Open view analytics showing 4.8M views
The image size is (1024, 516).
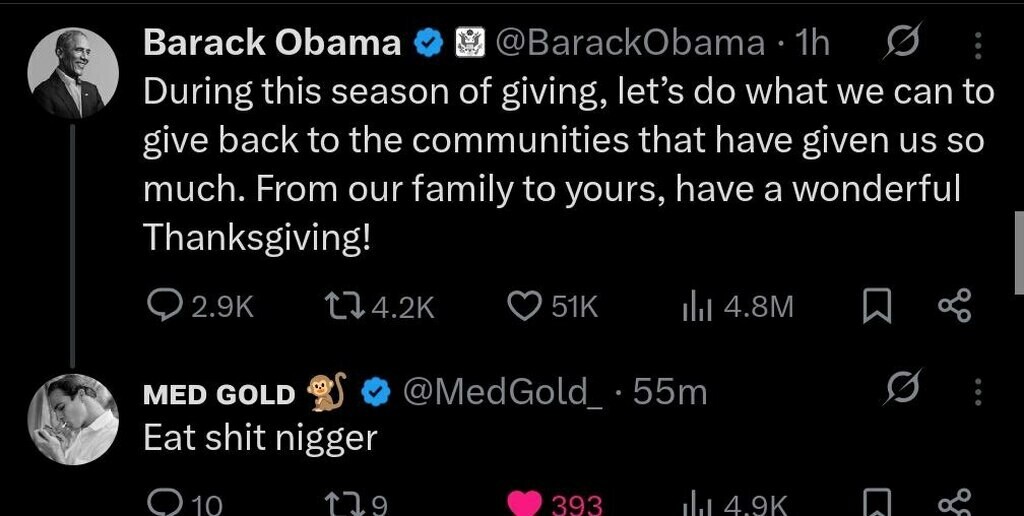point(694,307)
